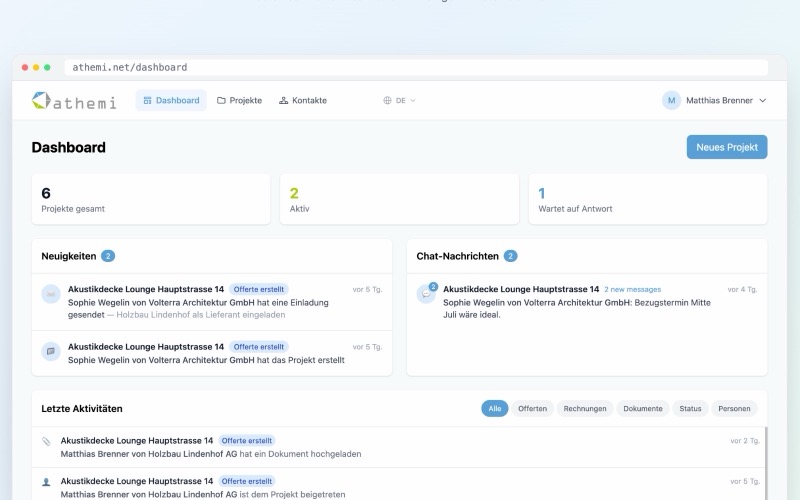Open Kontakte tab
800x500 pixels.
coord(303,101)
